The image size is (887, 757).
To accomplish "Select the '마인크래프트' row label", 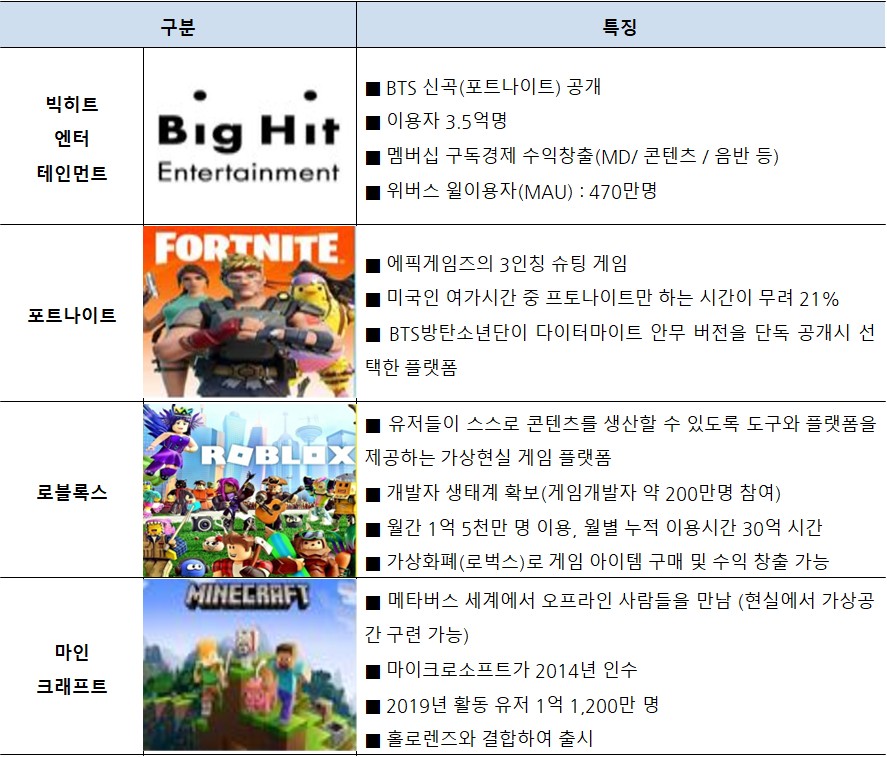I will pos(72,669).
